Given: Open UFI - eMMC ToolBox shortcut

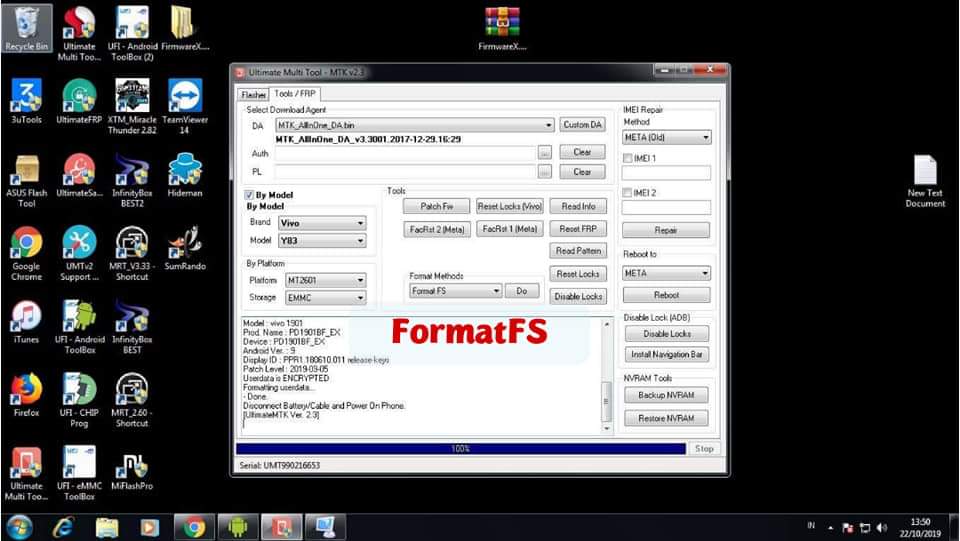Looking at the screenshot, I should click(79, 473).
